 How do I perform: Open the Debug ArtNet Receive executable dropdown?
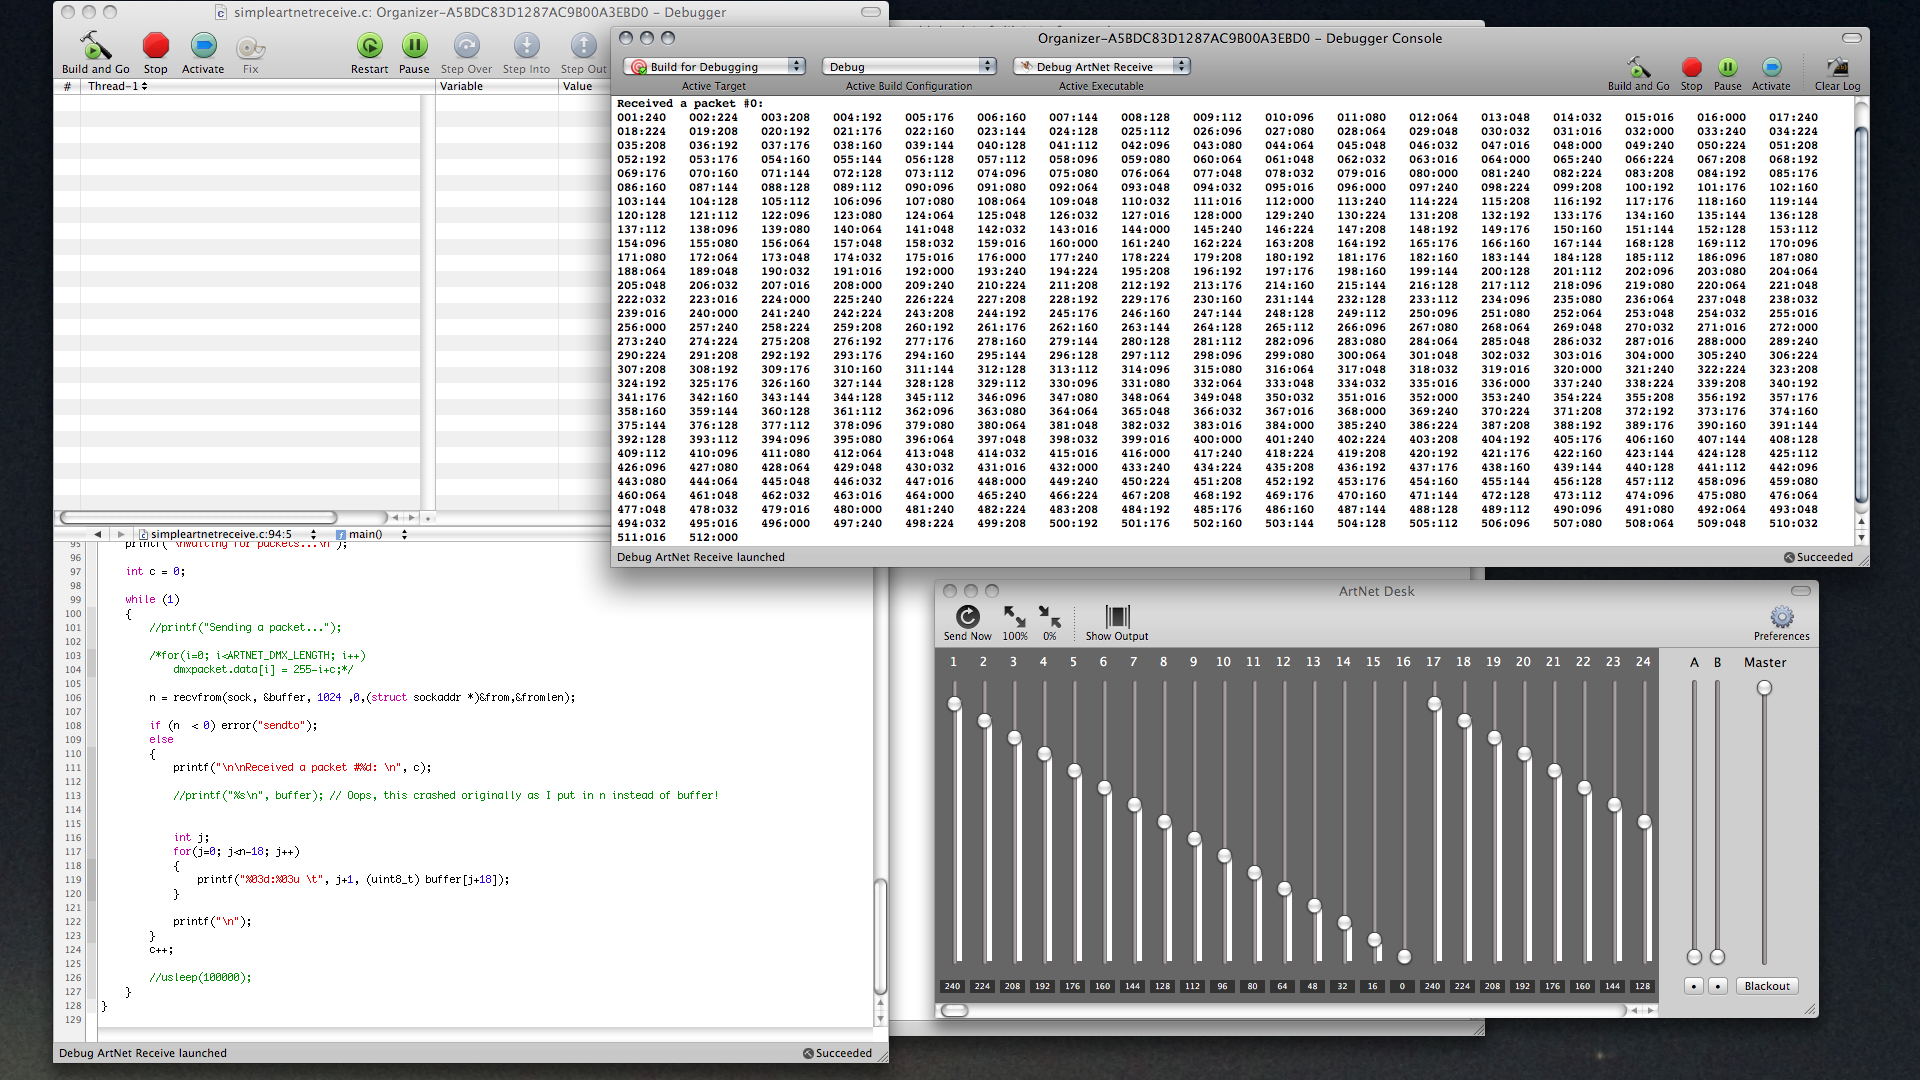click(1100, 67)
